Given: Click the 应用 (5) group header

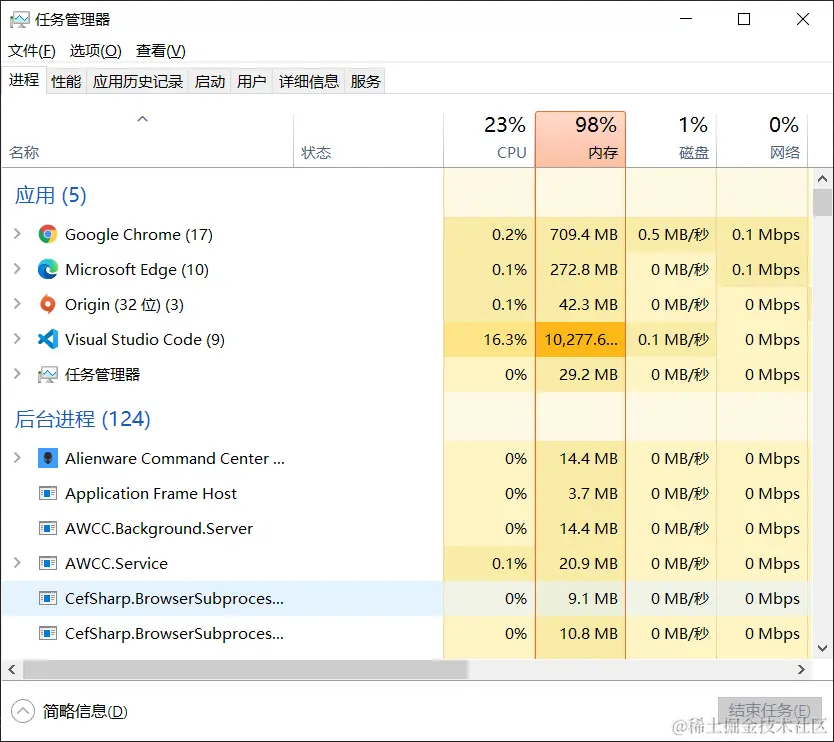Looking at the screenshot, I should [x=51, y=195].
